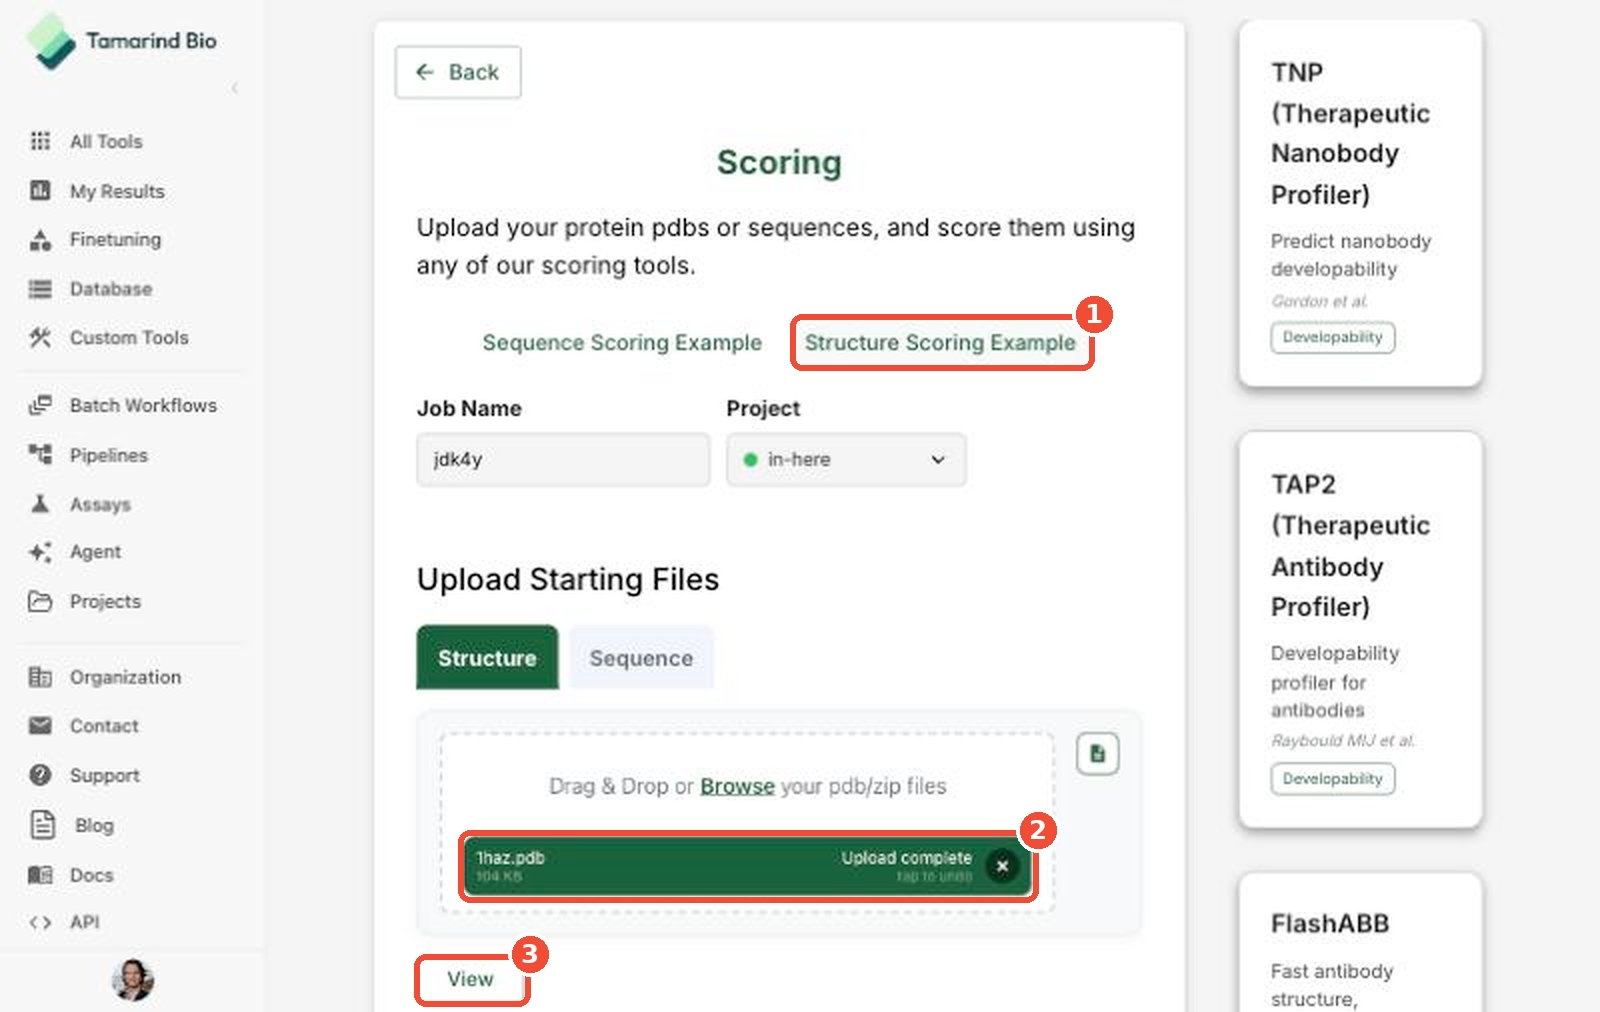
Task: Open Support question mark icon
Action: (x=40, y=775)
